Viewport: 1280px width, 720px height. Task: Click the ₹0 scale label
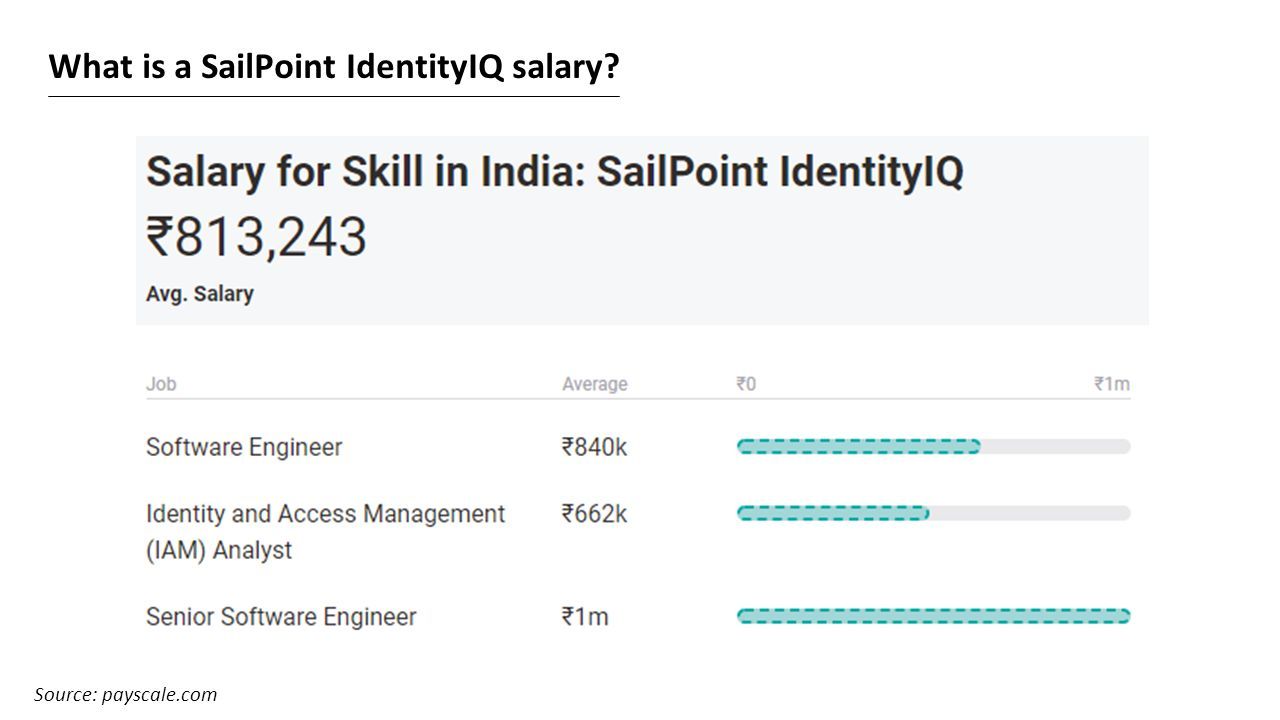coord(746,384)
